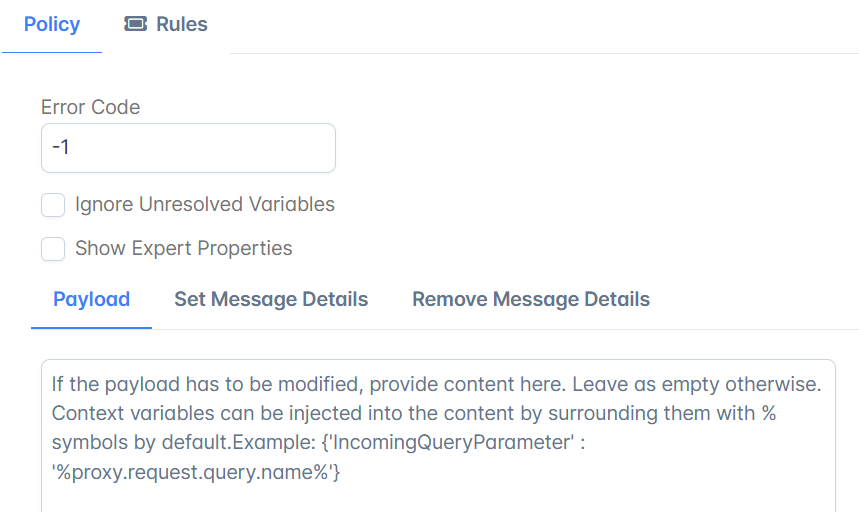Focus the Error Code input field

click(188, 148)
